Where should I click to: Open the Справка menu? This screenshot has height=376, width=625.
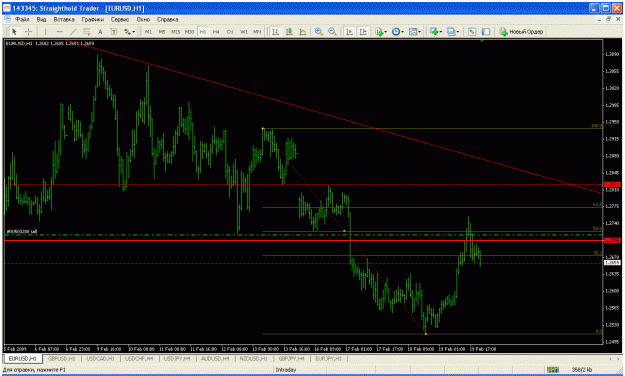click(x=167, y=19)
